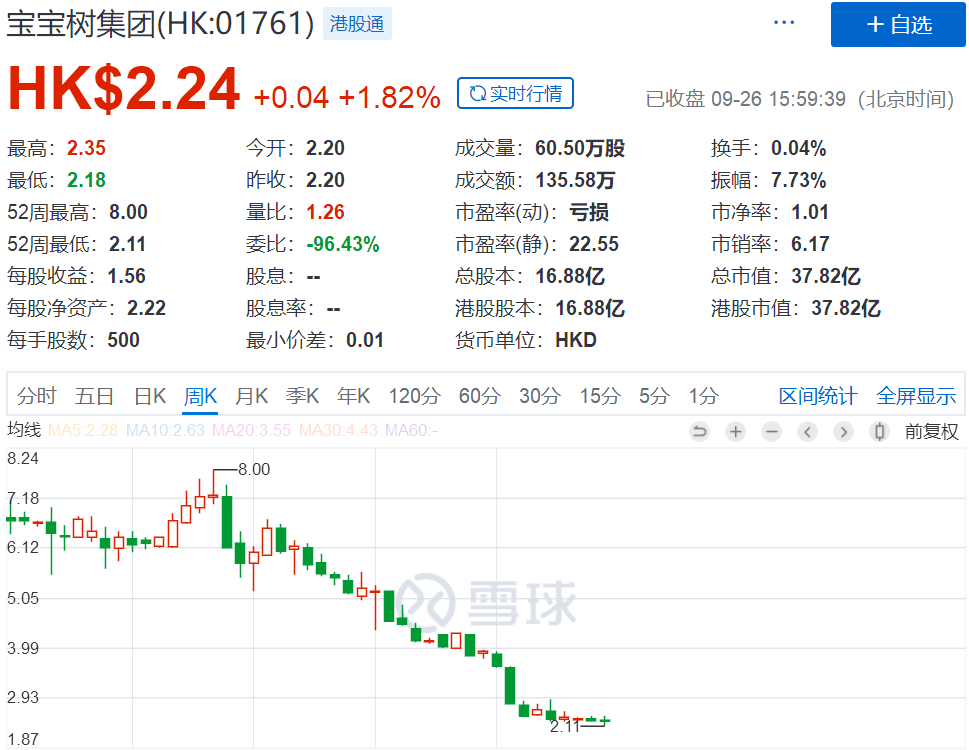The image size is (969, 750).
Task: Click the 港股市值 value 37.82亿
Action: pos(845,308)
